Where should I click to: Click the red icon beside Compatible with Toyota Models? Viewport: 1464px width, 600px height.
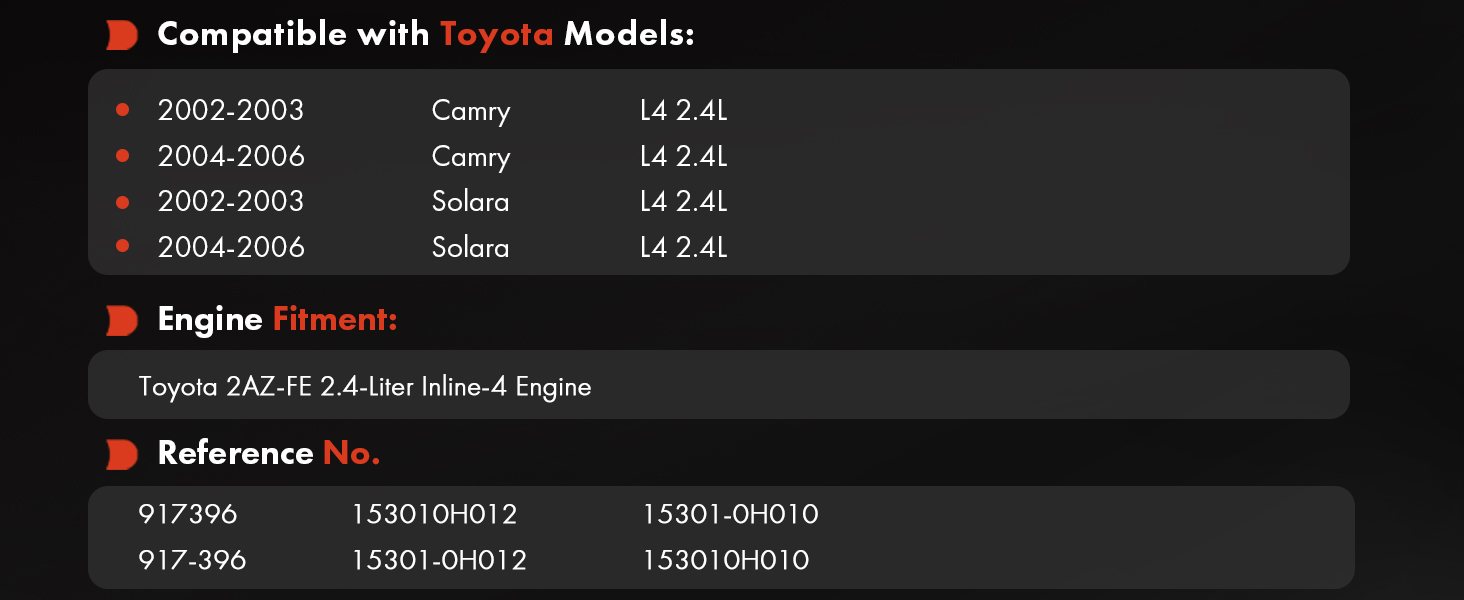point(122,35)
